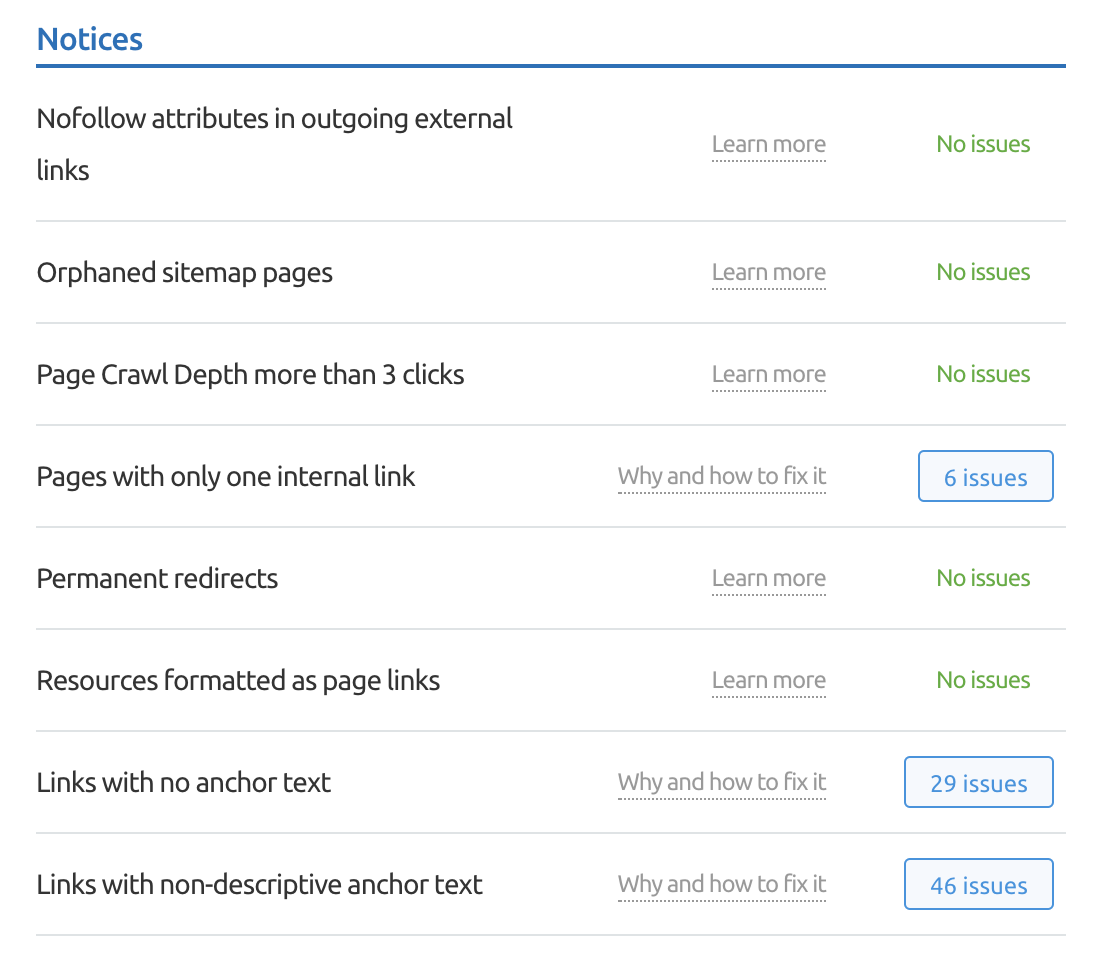View the 46 non-descriptive anchor text issues
Image resolution: width=1094 pixels, height=976 pixels.
click(978, 884)
